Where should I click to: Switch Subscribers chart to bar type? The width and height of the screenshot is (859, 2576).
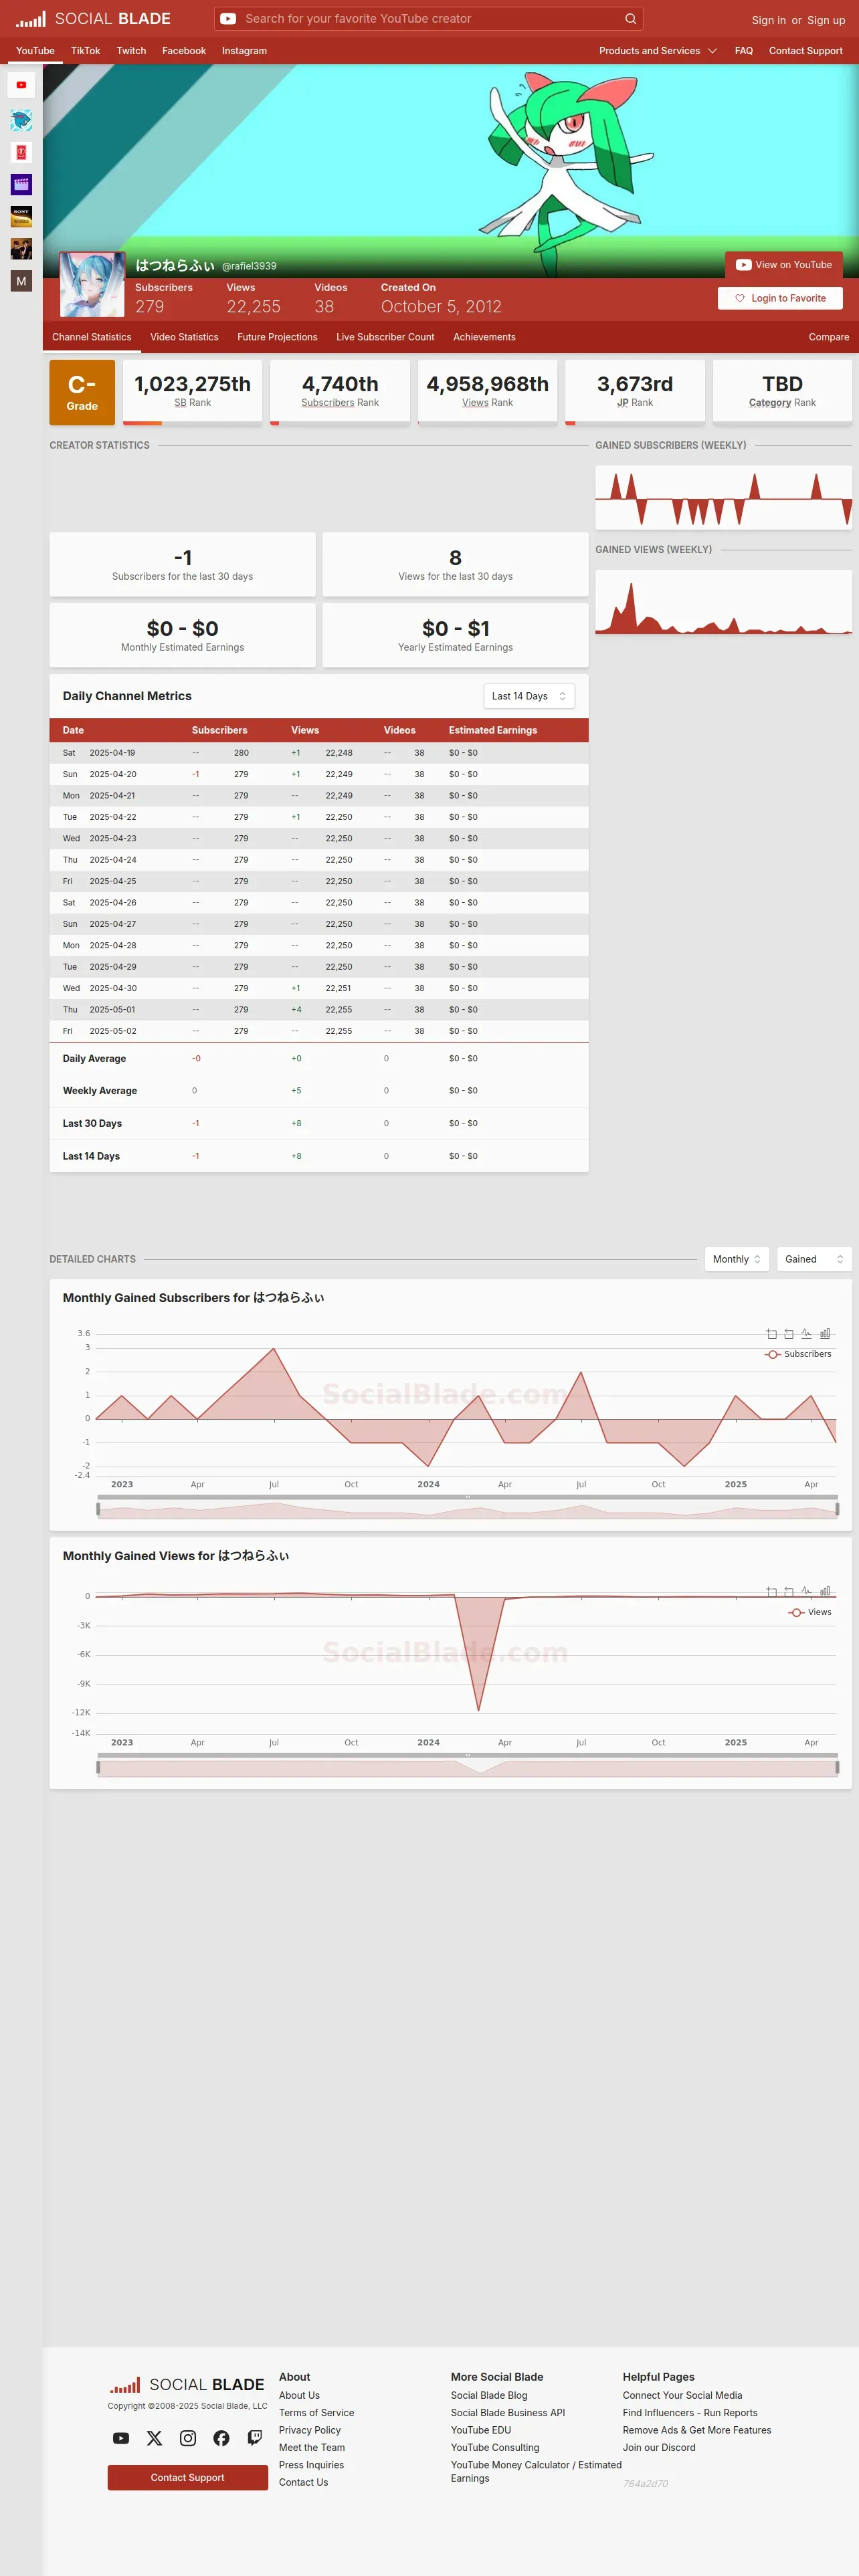825,1334
